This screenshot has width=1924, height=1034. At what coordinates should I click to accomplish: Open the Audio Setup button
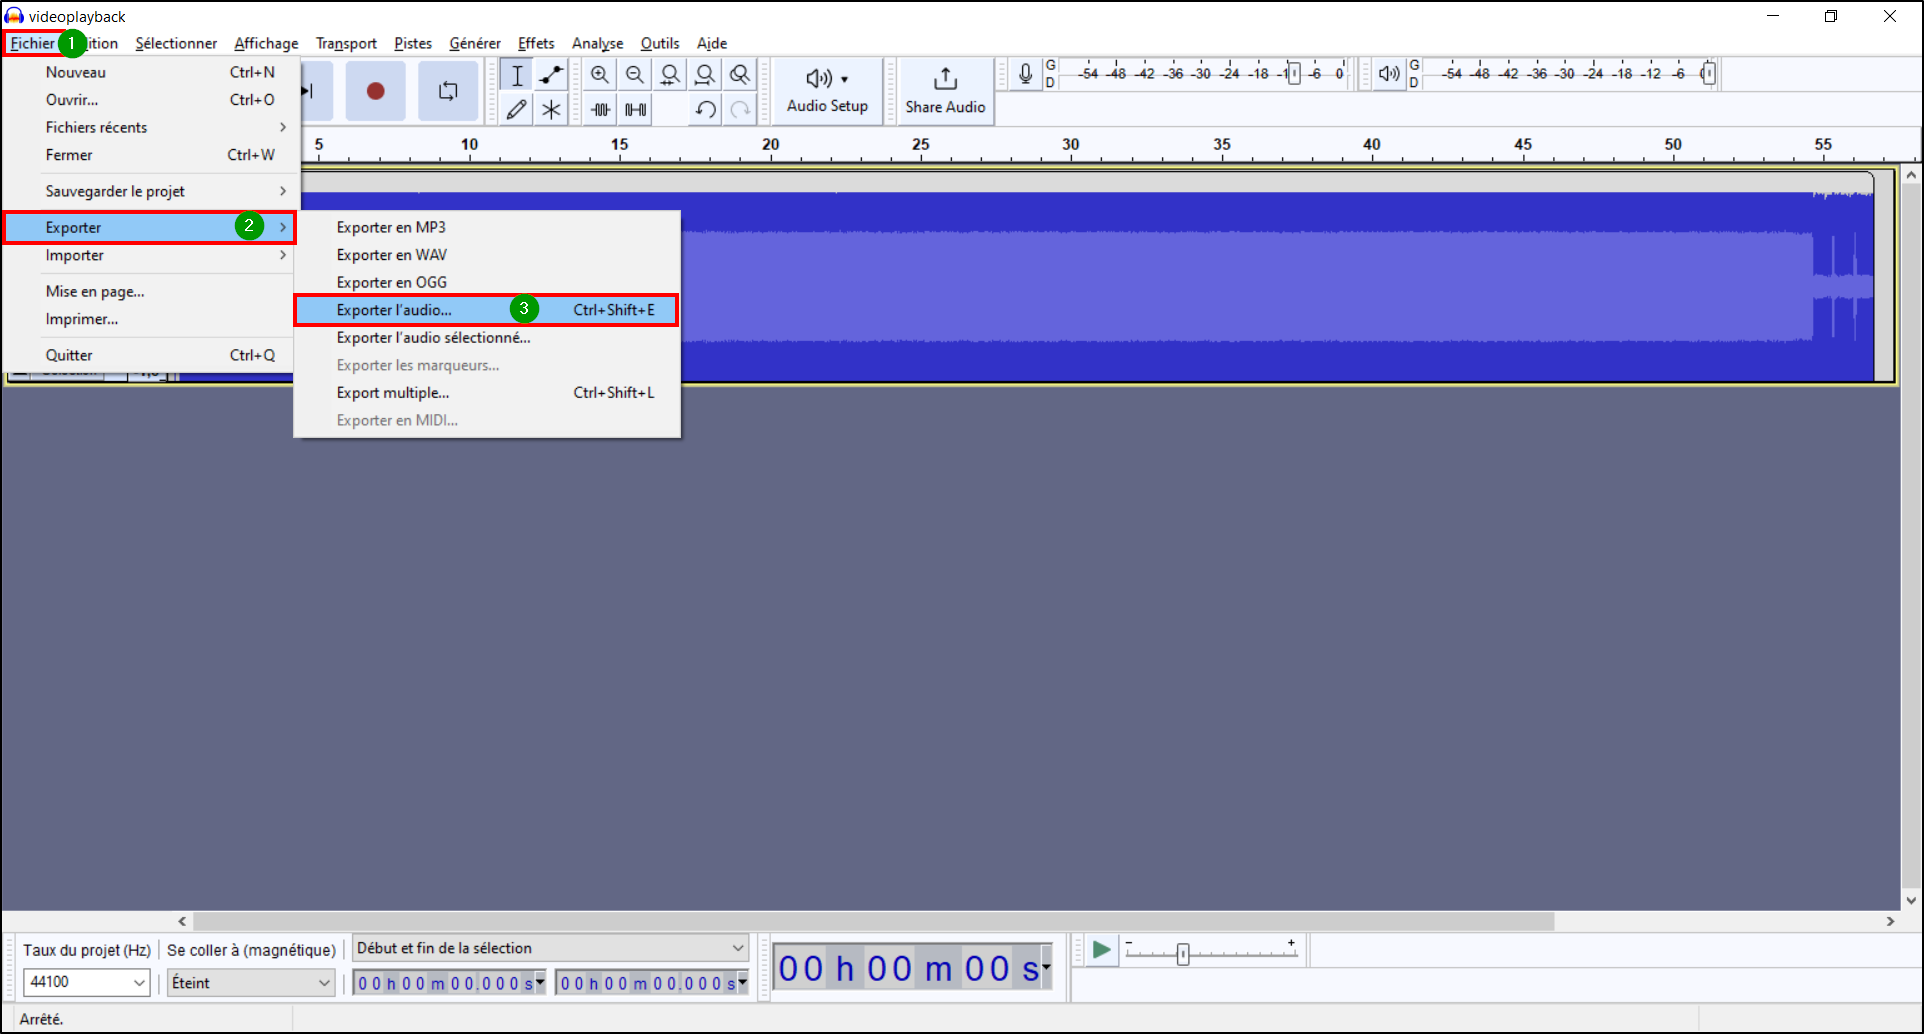(827, 91)
